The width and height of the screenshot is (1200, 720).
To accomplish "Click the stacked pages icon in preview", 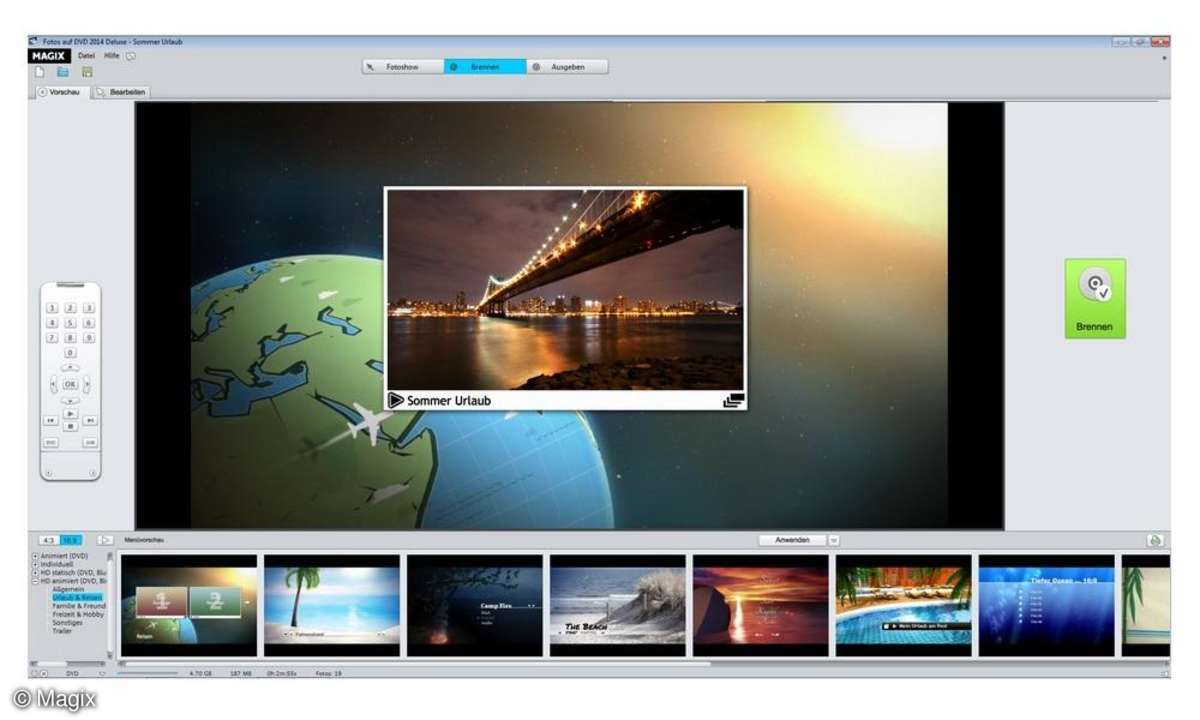I will click(x=733, y=400).
